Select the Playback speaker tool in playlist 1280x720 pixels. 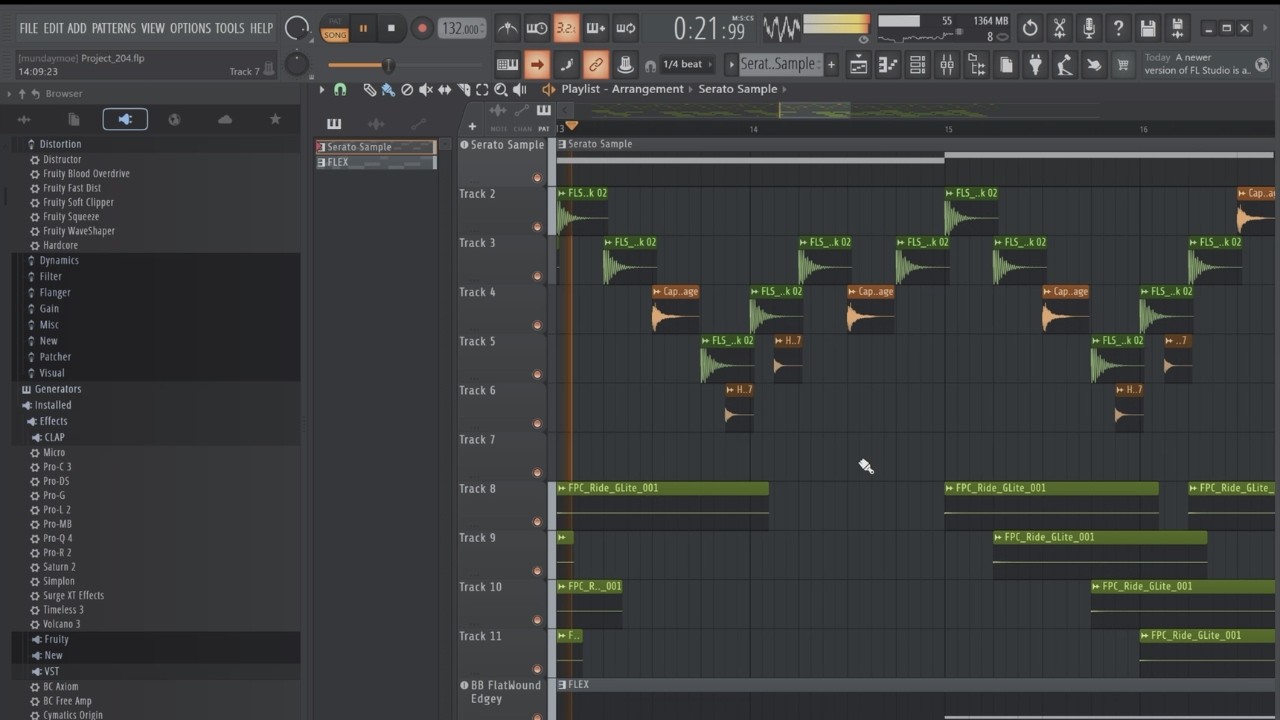[519, 90]
